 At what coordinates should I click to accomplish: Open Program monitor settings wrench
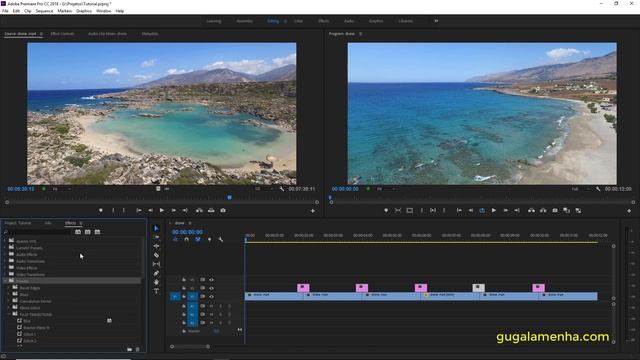click(x=598, y=189)
